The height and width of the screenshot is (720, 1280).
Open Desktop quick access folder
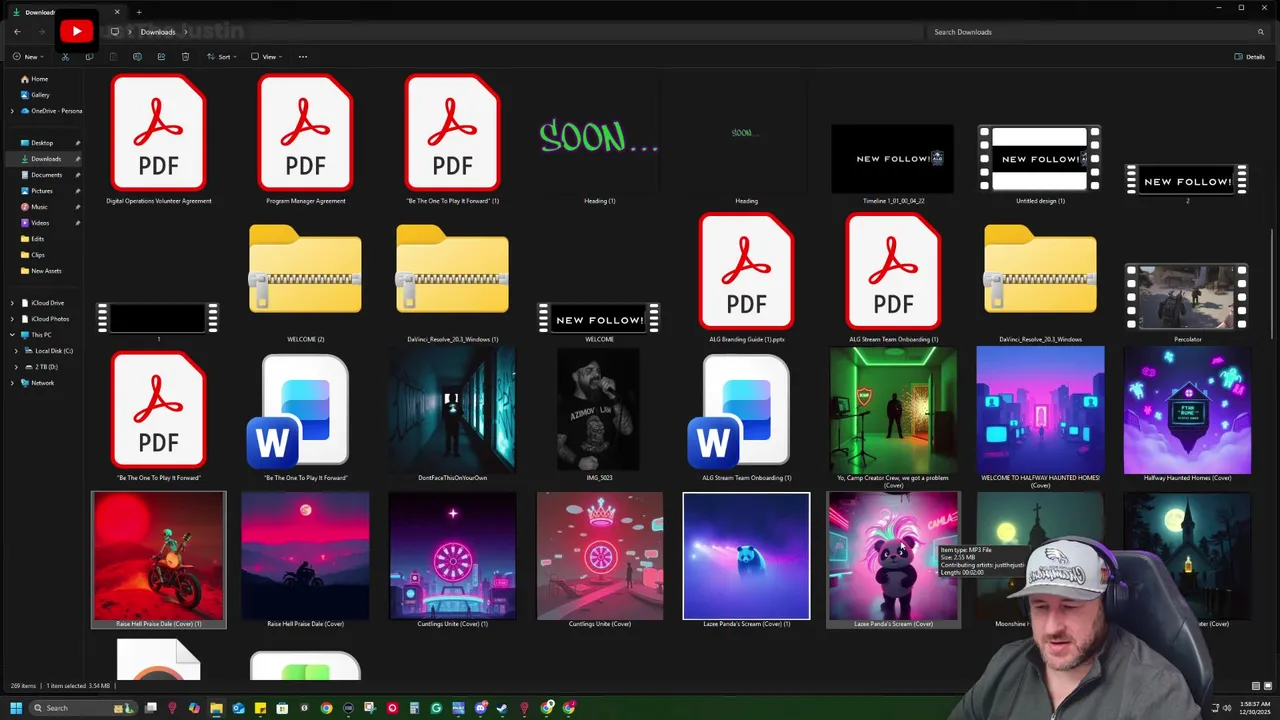point(42,143)
